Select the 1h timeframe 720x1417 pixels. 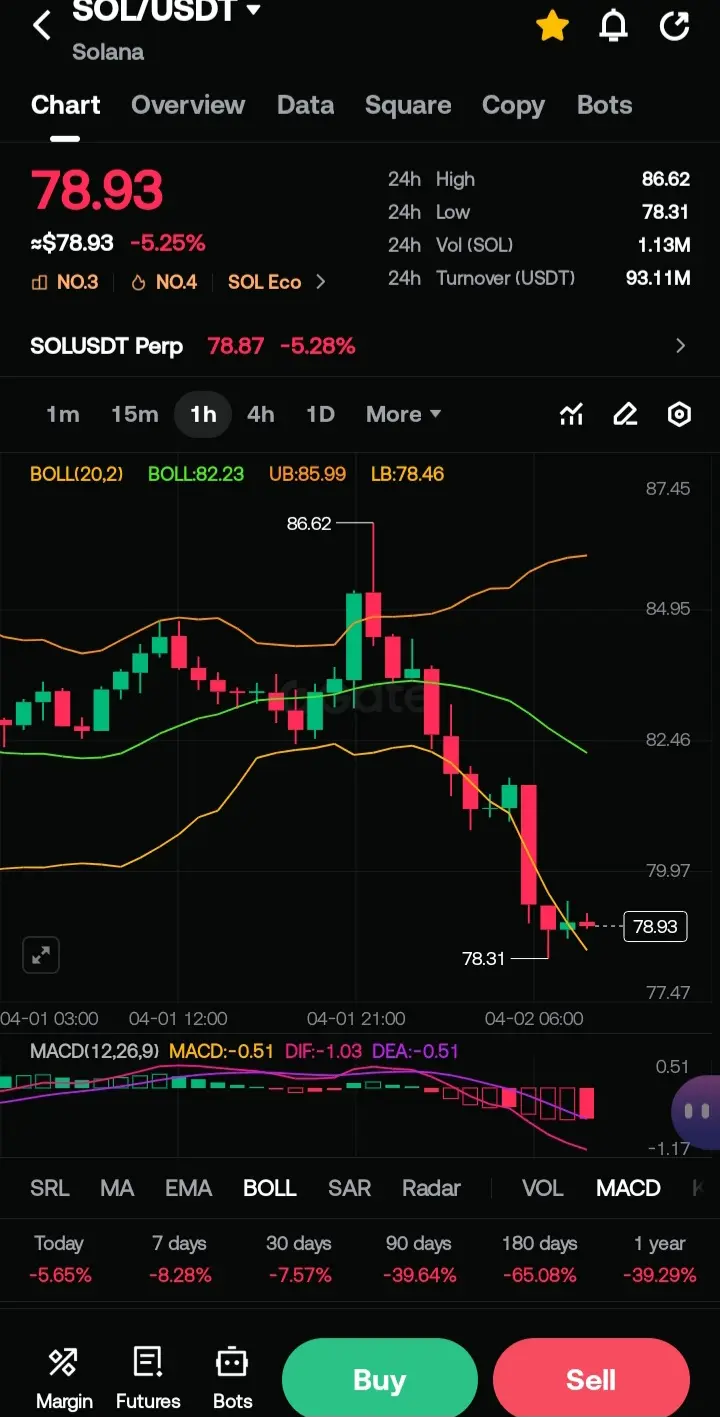click(x=203, y=414)
